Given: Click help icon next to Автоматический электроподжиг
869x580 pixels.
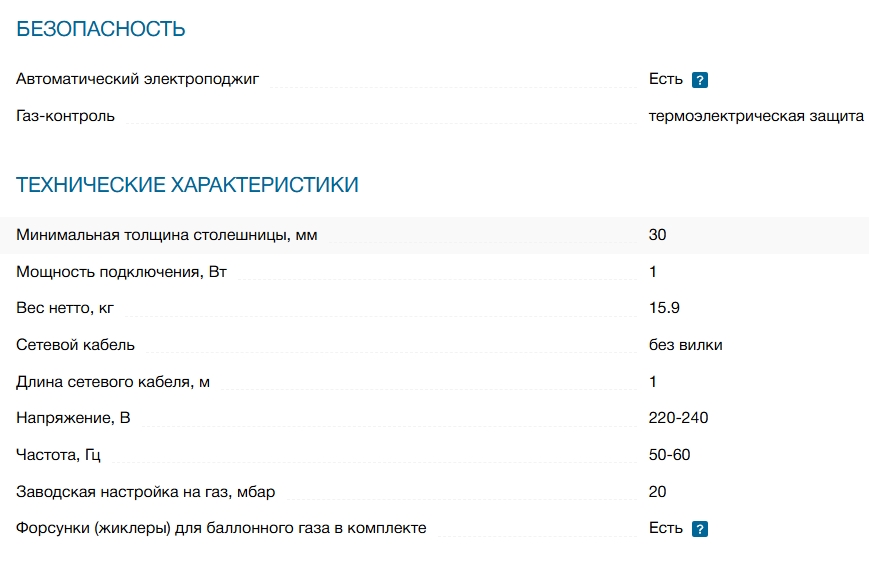Looking at the screenshot, I should [700, 80].
